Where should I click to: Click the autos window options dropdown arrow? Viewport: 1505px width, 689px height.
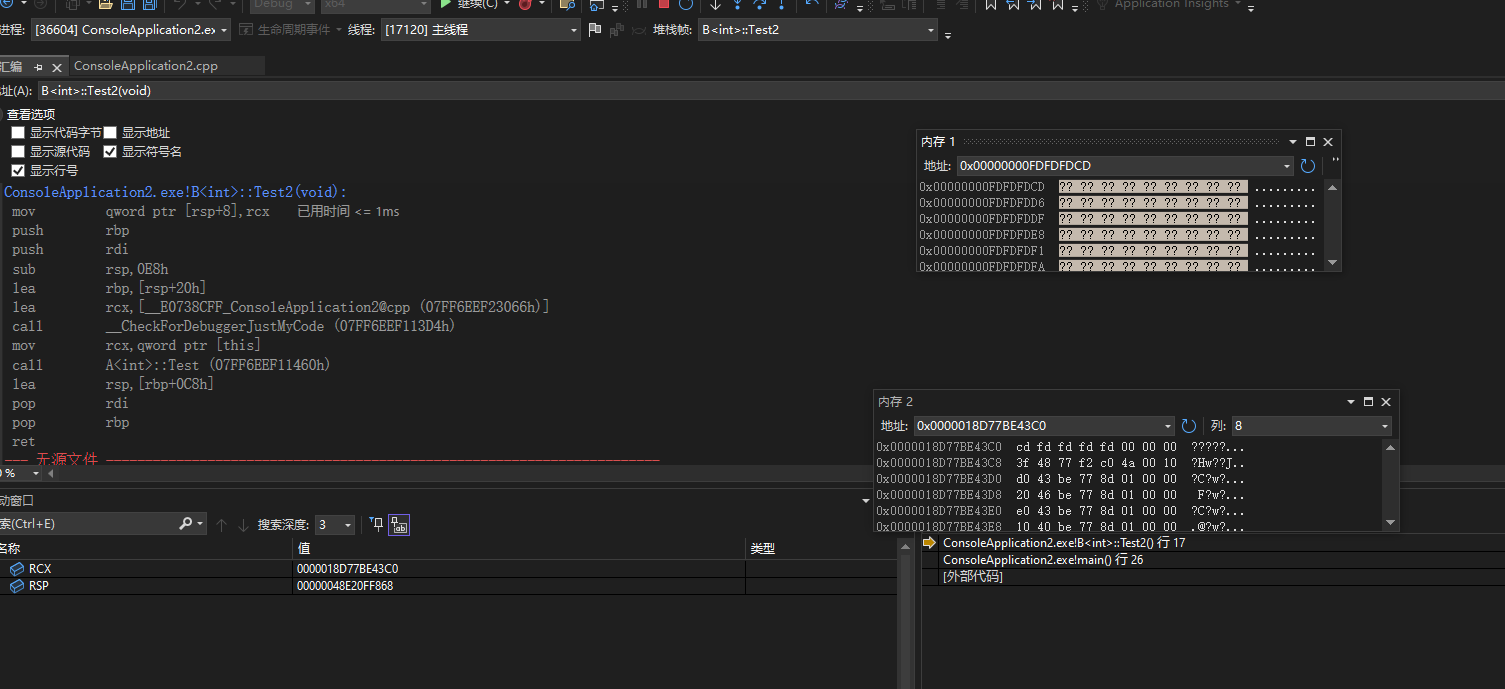coord(866,501)
